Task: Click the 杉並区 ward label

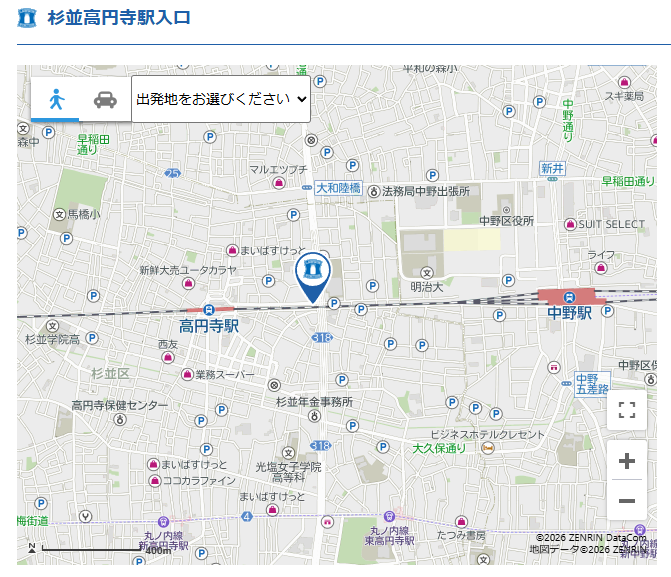Action: point(110,374)
